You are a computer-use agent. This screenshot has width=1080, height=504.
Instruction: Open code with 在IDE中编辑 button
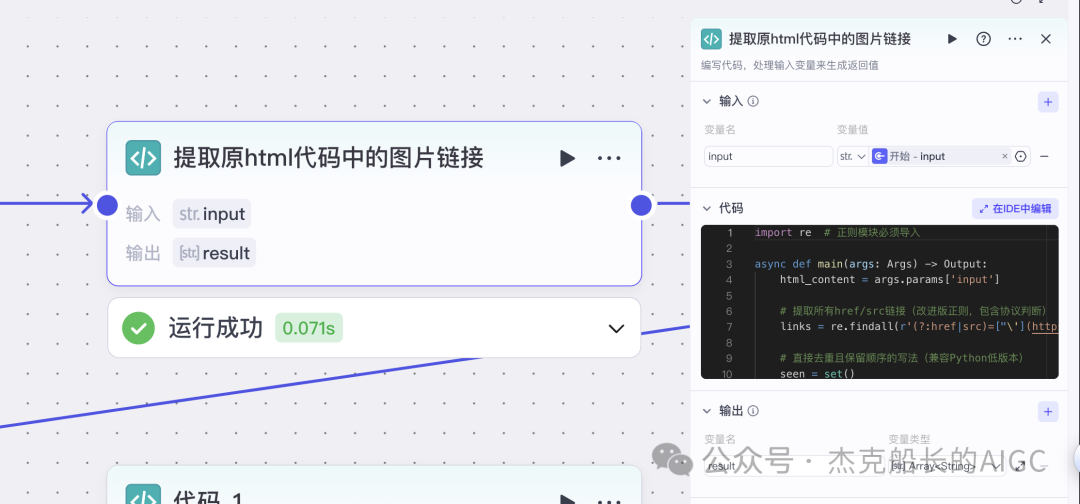pos(1015,209)
